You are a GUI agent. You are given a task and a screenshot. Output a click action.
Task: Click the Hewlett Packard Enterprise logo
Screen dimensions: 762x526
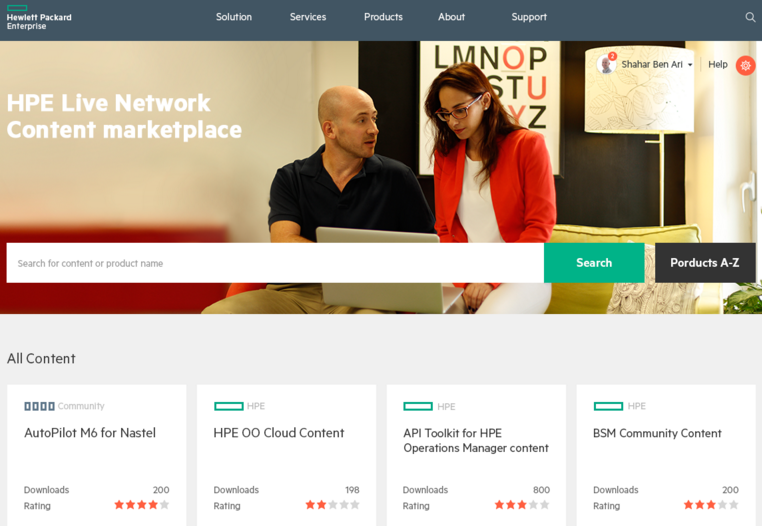pos(39,18)
